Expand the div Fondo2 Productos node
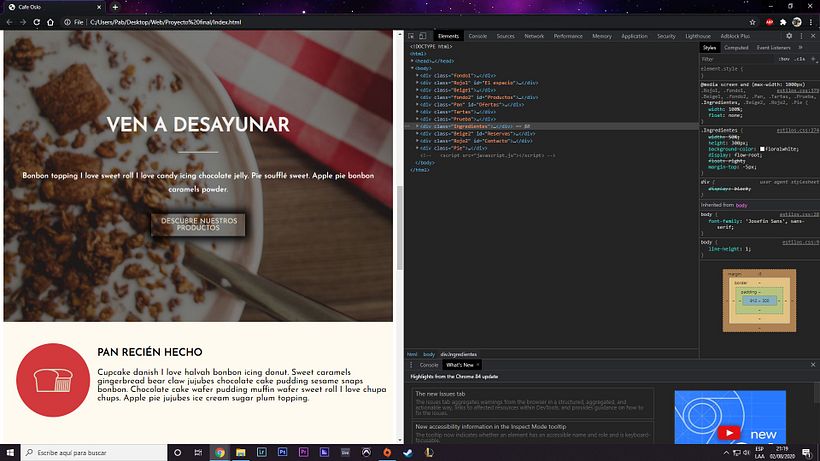Image resolution: width=820 pixels, height=461 pixels. [417, 98]
